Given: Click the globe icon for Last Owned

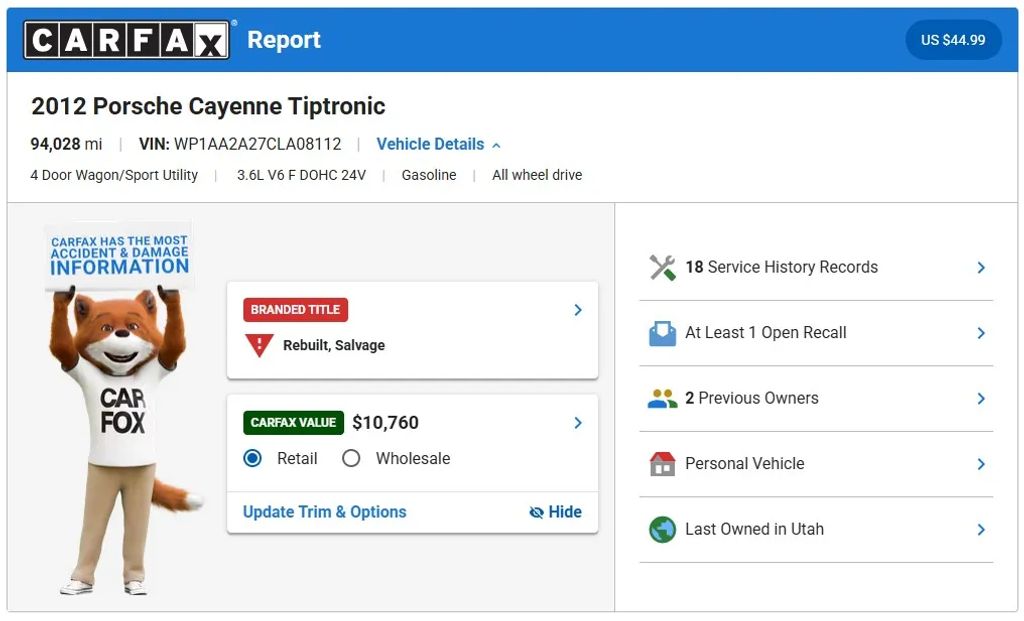Looking at the screenshot, I should 662,530.
